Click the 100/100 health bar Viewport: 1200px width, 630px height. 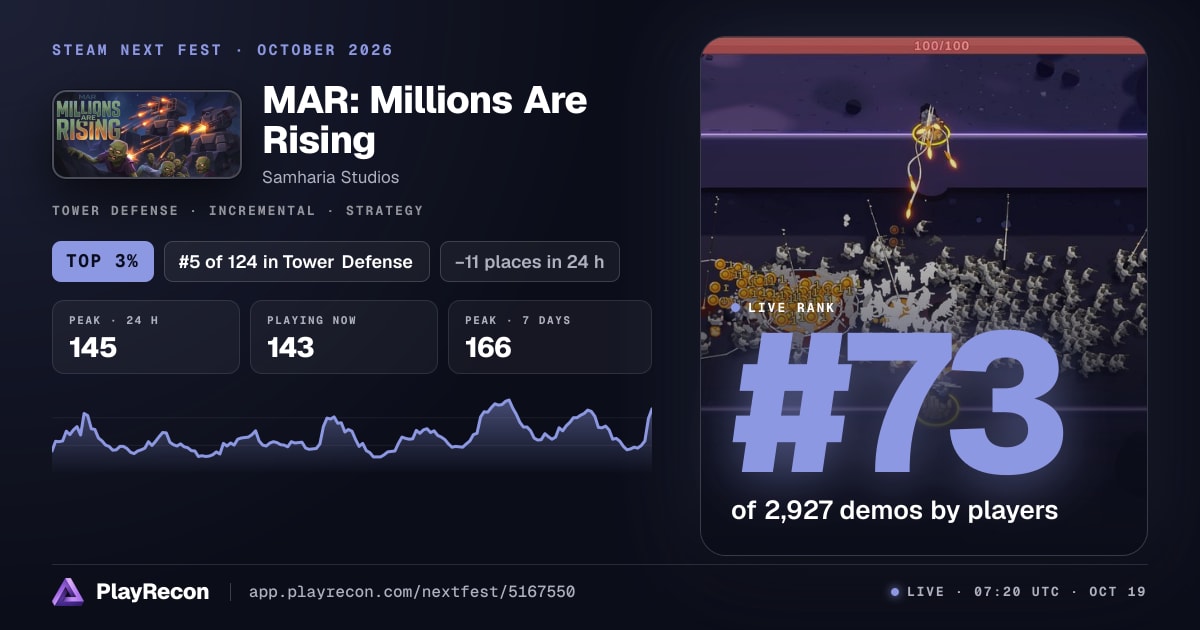point(924,46)
